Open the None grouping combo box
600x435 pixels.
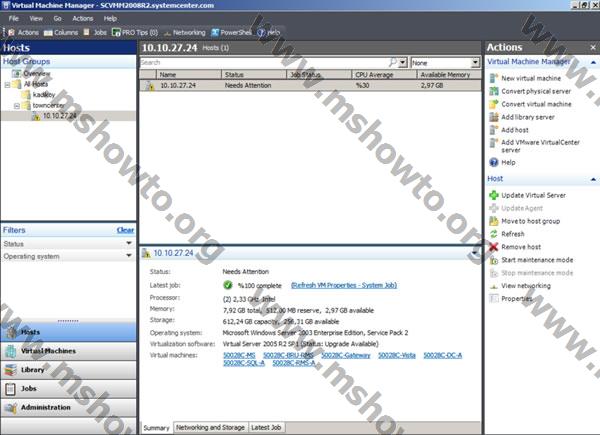click(x=445, y=62)
